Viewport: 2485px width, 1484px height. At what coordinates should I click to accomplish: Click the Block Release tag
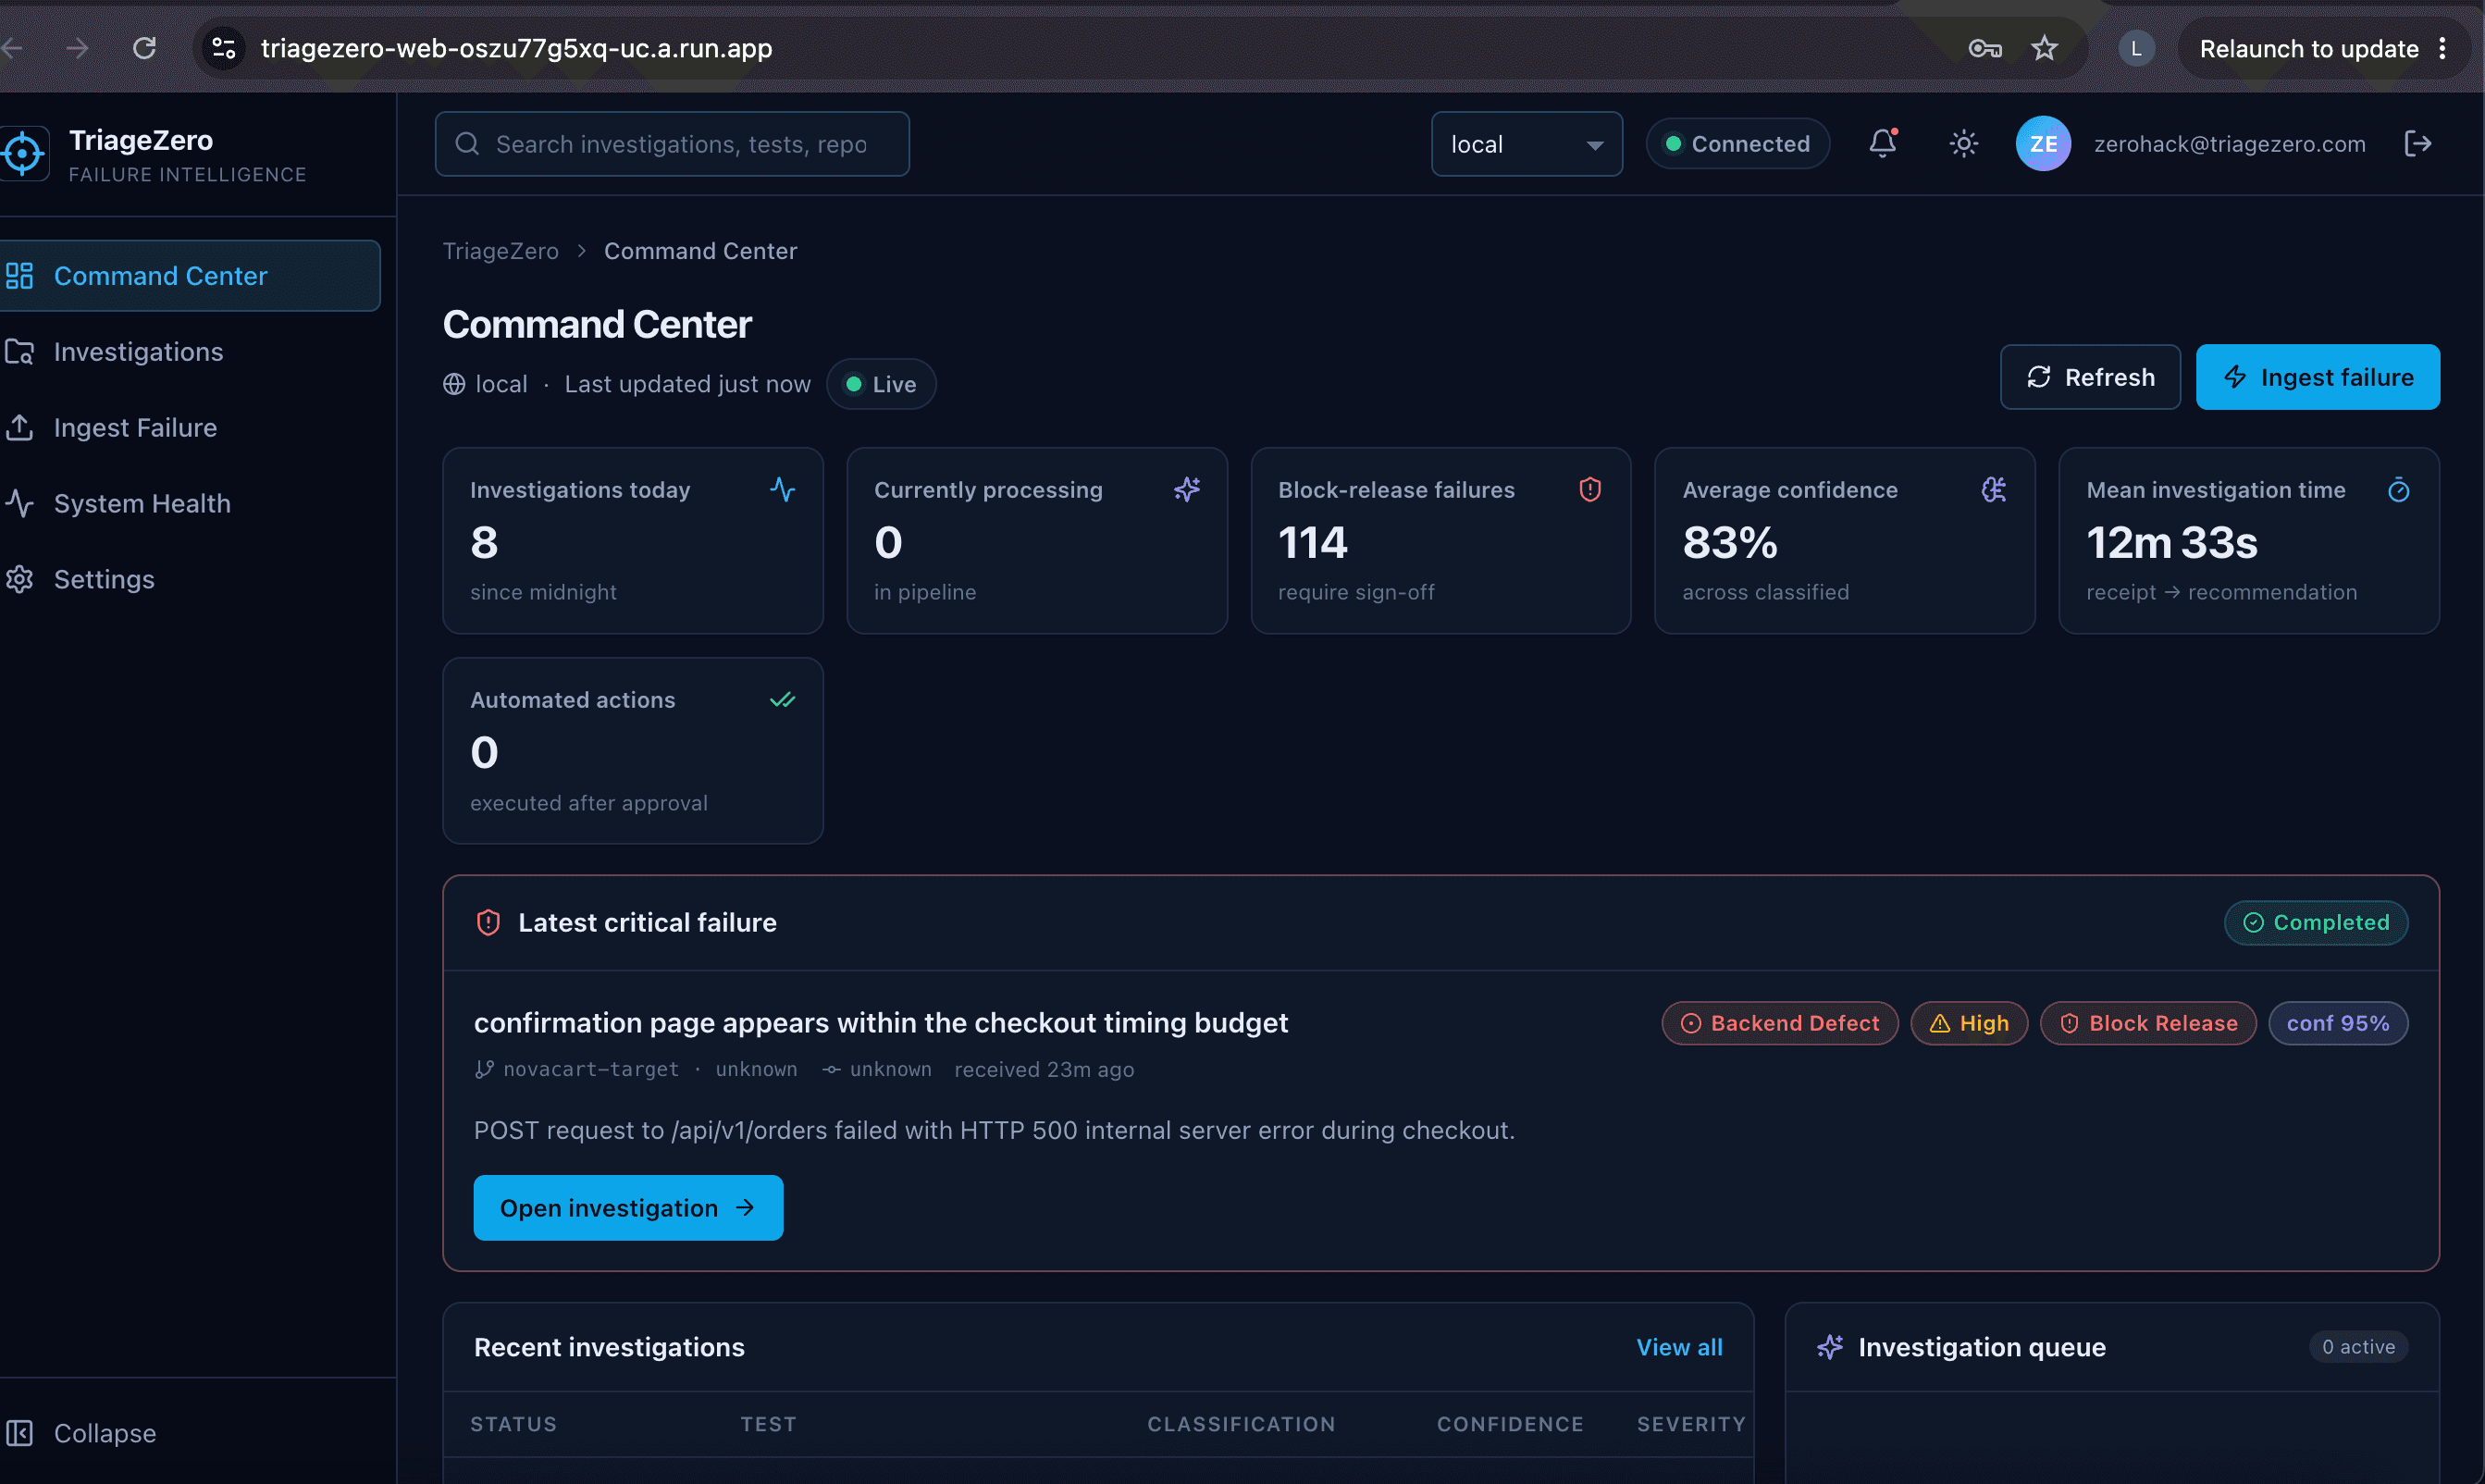(2148, 1023)
